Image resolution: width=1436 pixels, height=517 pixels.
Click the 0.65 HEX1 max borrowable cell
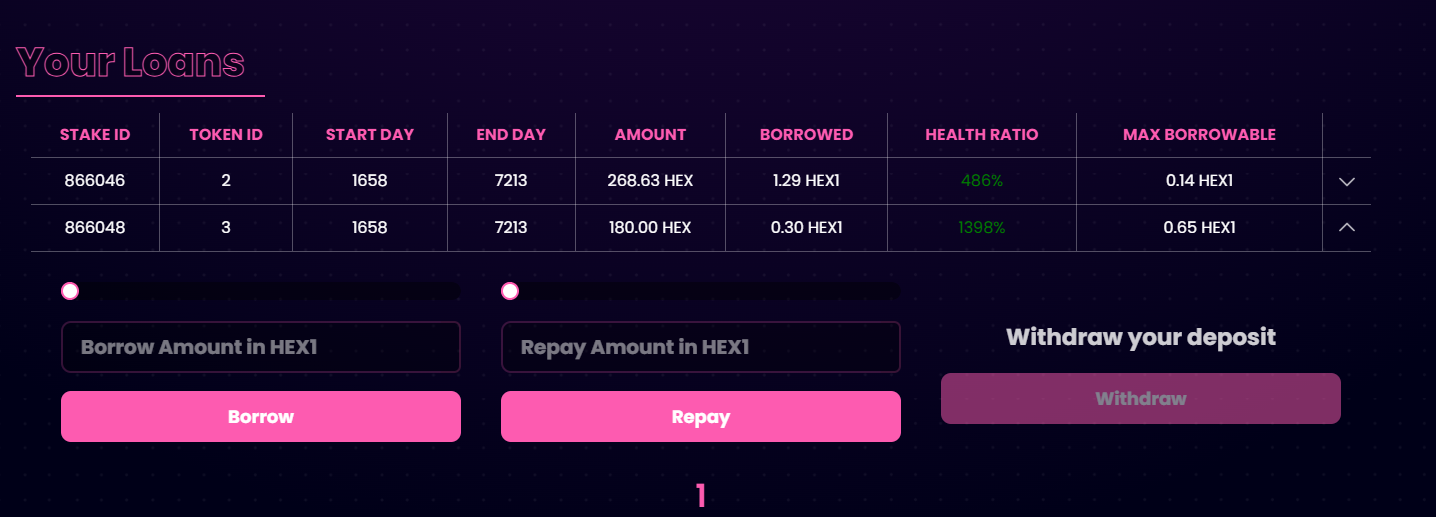(1199, 228)
